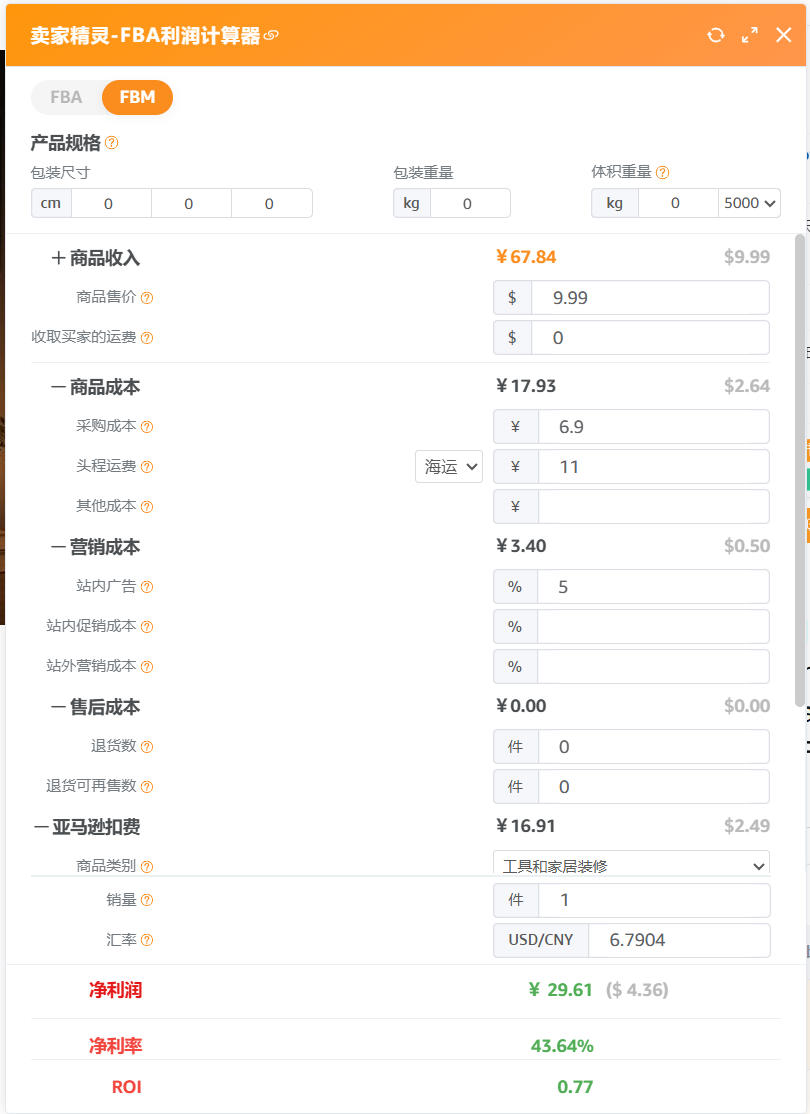Switch to the FBA mode tab
The width and height of the screenshot is (810, 1114).
pyautogui.click(x=66, y=97)
